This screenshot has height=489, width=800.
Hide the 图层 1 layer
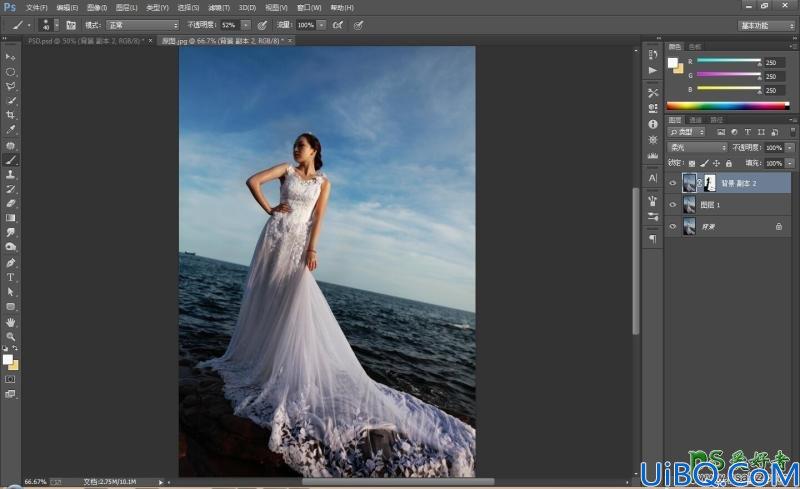(672, 205)
